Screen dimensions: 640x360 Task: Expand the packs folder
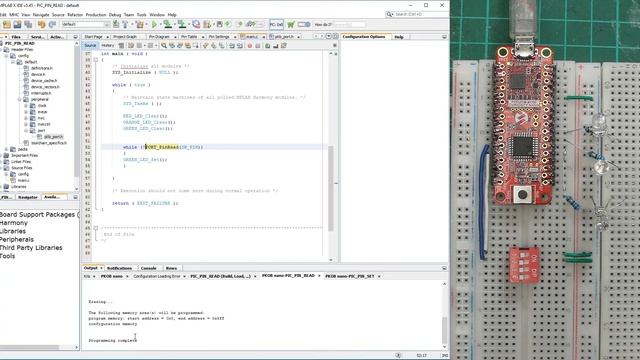[7, 149]
